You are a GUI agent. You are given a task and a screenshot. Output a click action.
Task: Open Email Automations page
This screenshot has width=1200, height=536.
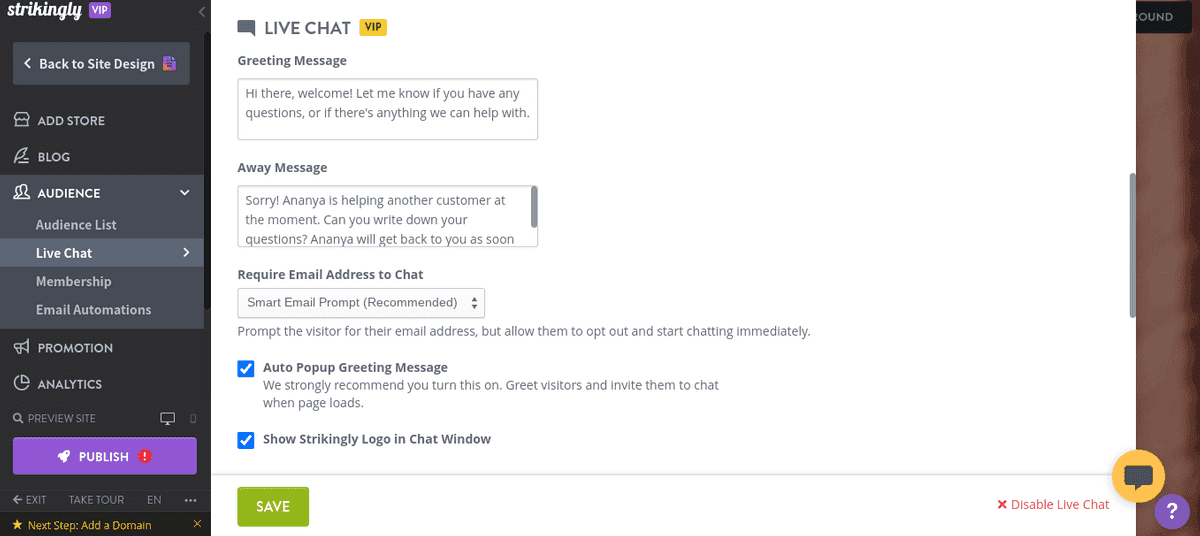point(93,310)
